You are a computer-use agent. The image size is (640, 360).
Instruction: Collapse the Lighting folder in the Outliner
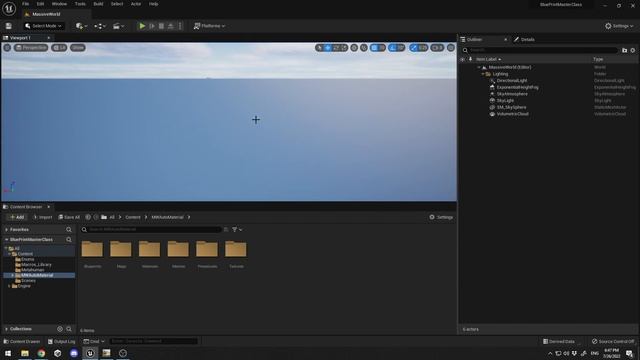point(483,74)
